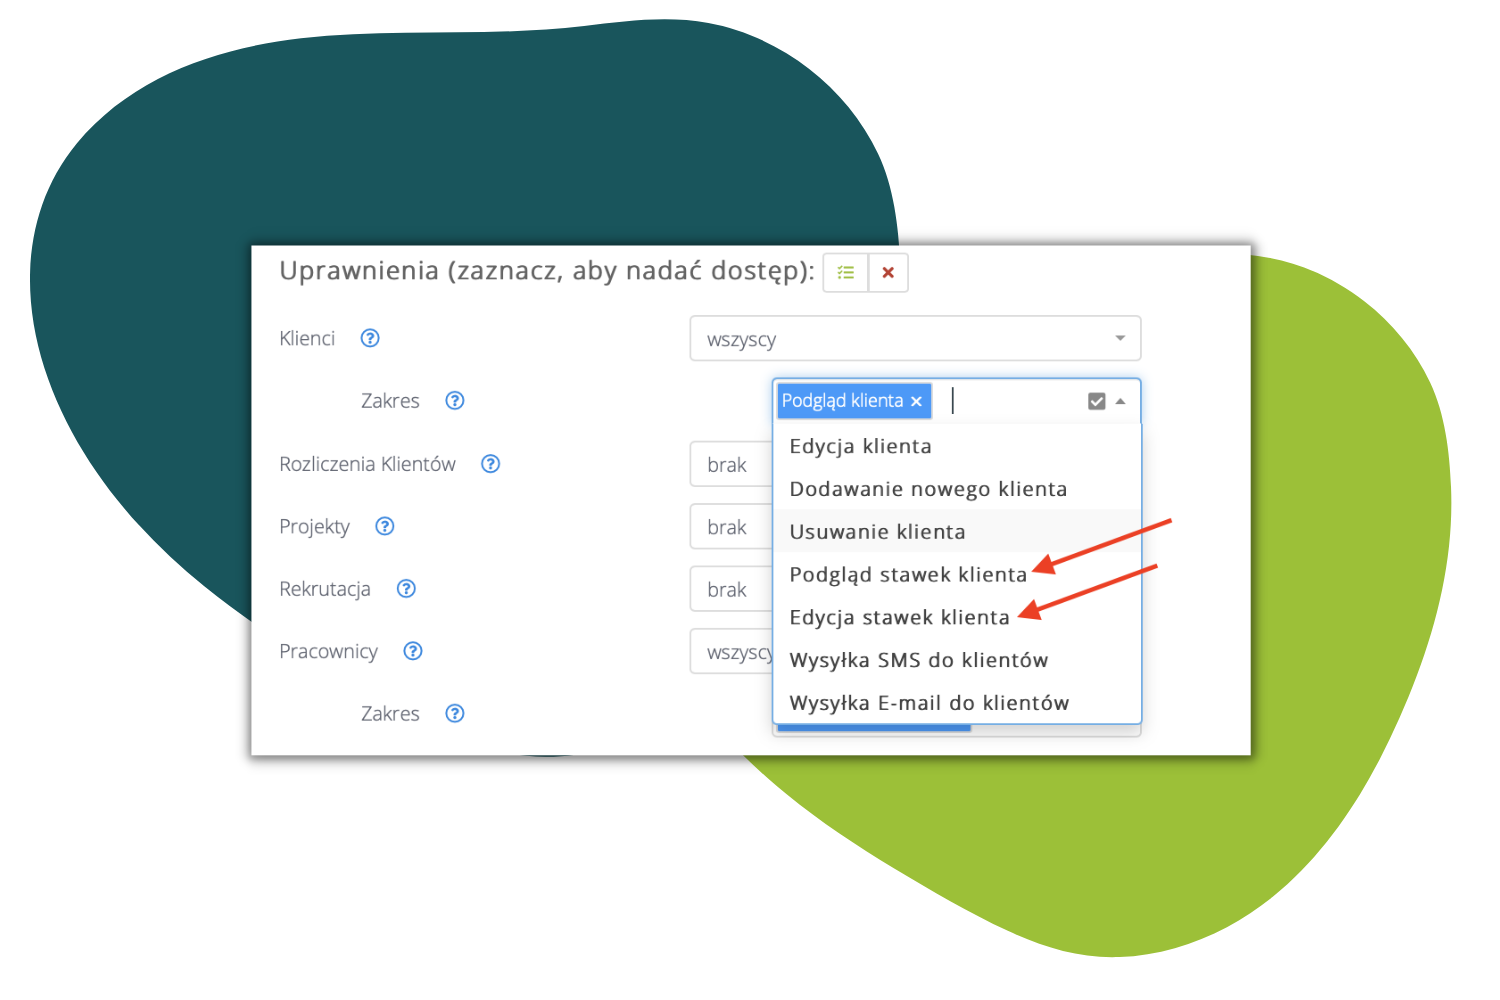Select 'Edycja klienta' option
The height and width of the screenshot is (1000, 1500).
[860, 446]
